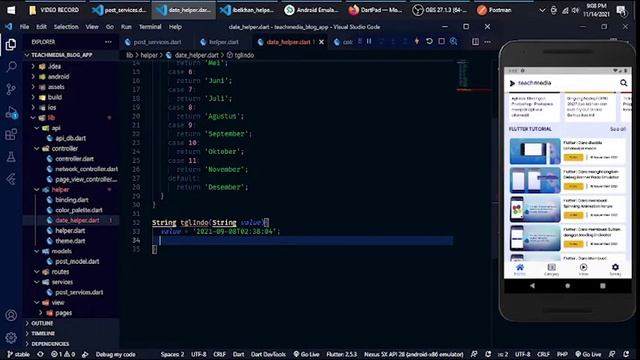Open post_model.dart file
The width and height of the screenshot is (640, 360).
(x=77, y=261)
